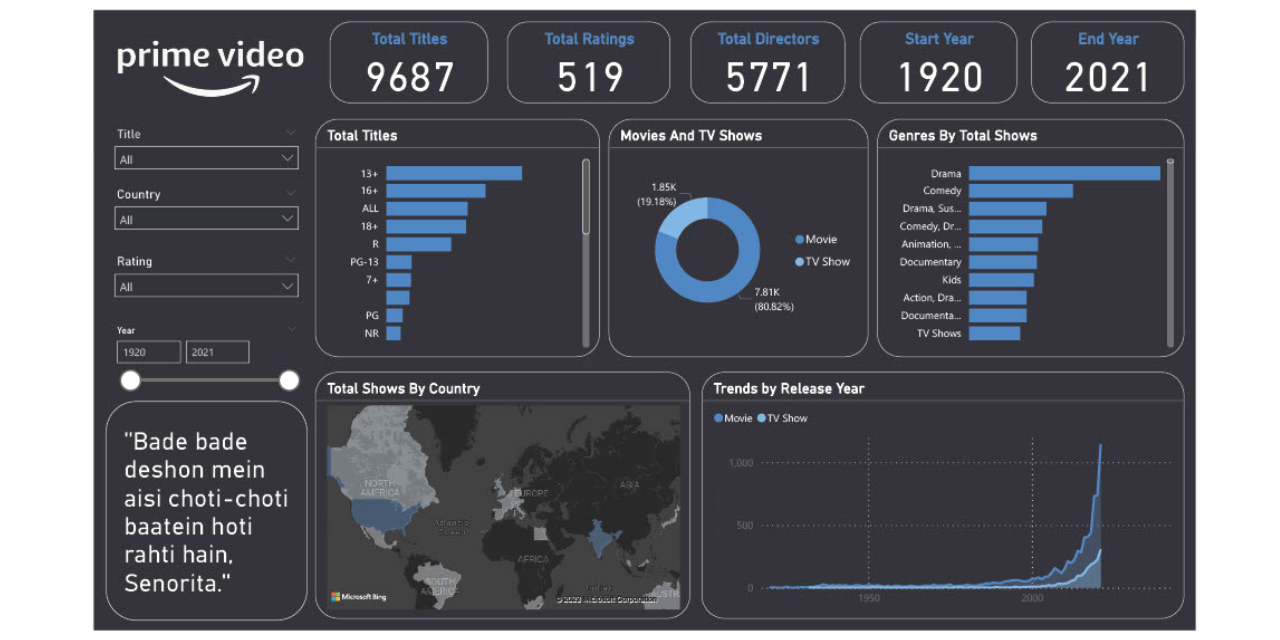
Task: Click the left handle of the Year range slider
Action: [x=131, y=380]
